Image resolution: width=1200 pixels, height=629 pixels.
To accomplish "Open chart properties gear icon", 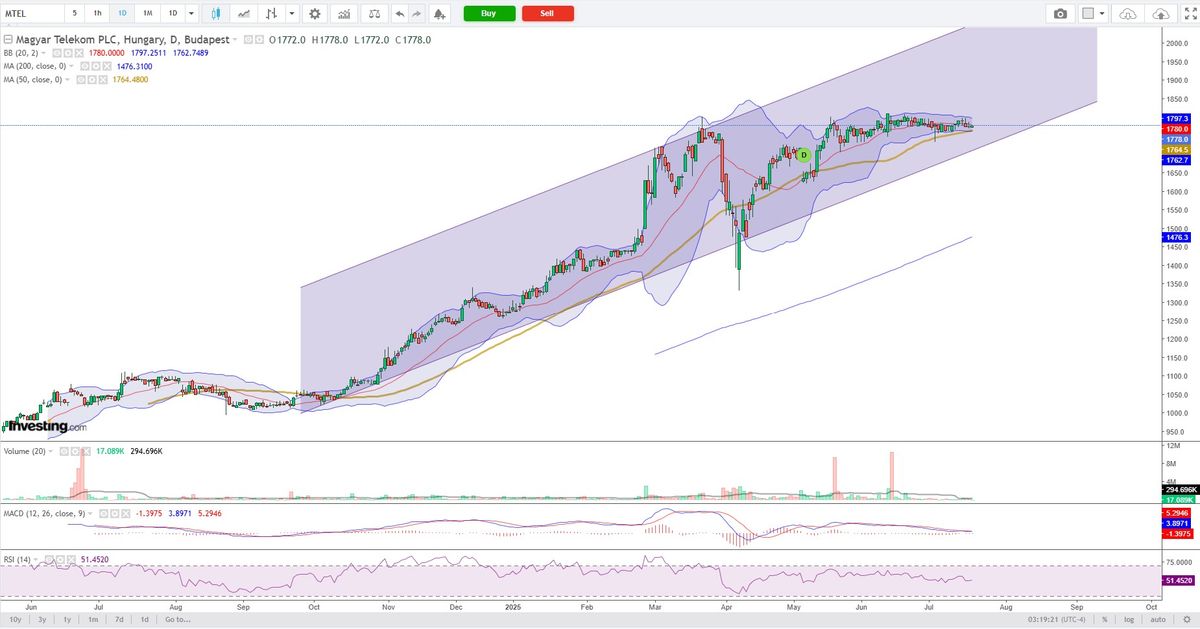I will coord(315,14).
